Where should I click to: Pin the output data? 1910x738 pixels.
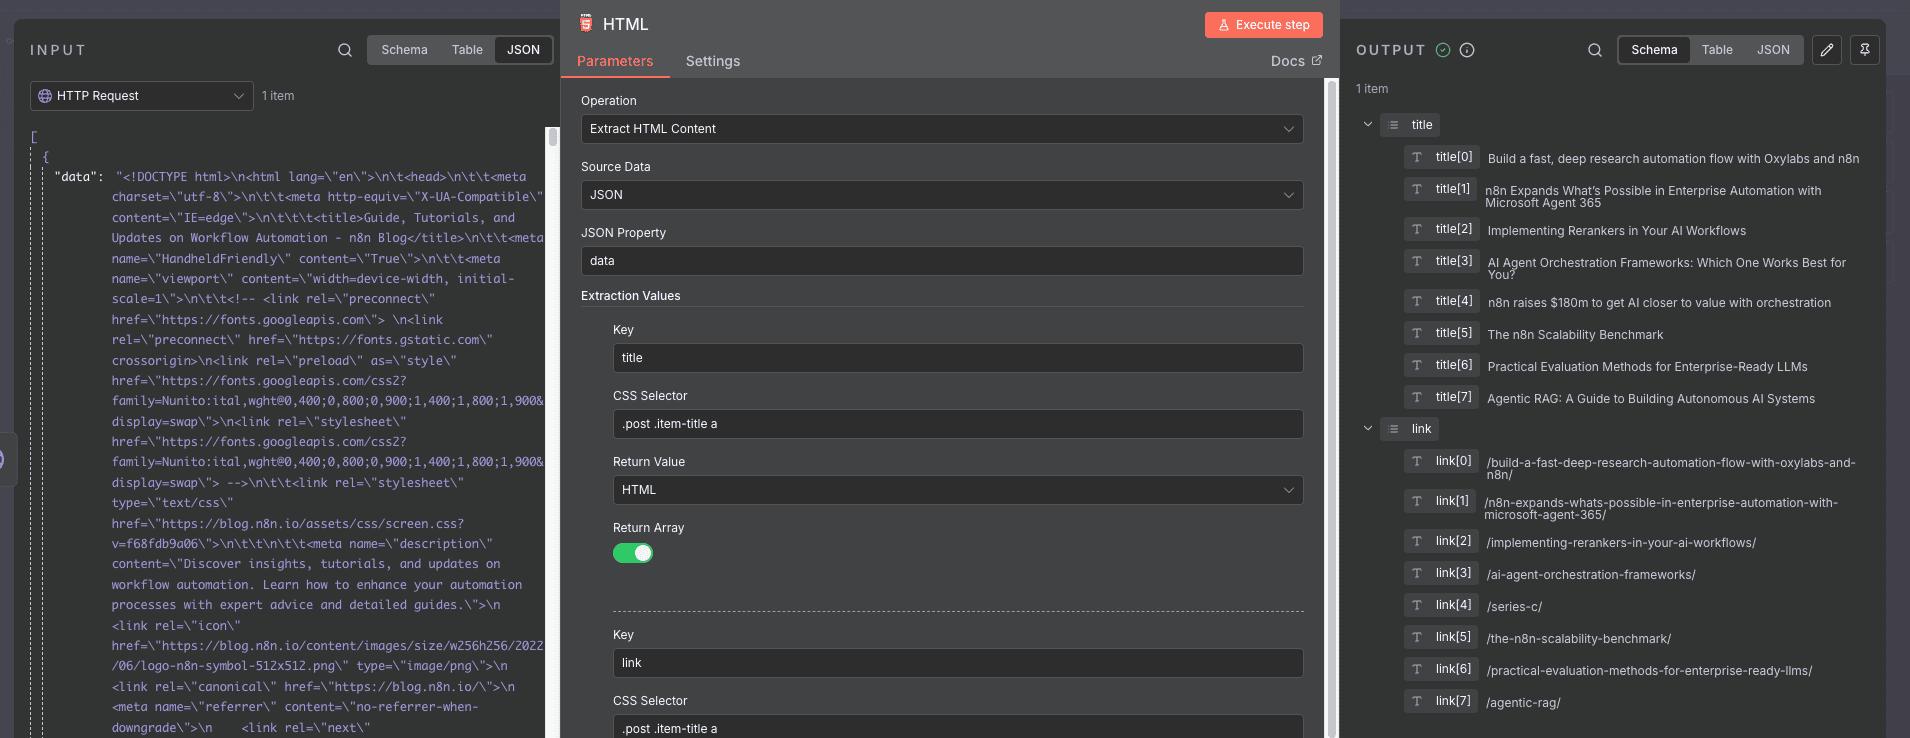pyautogui.click(x=1865, y=50)
